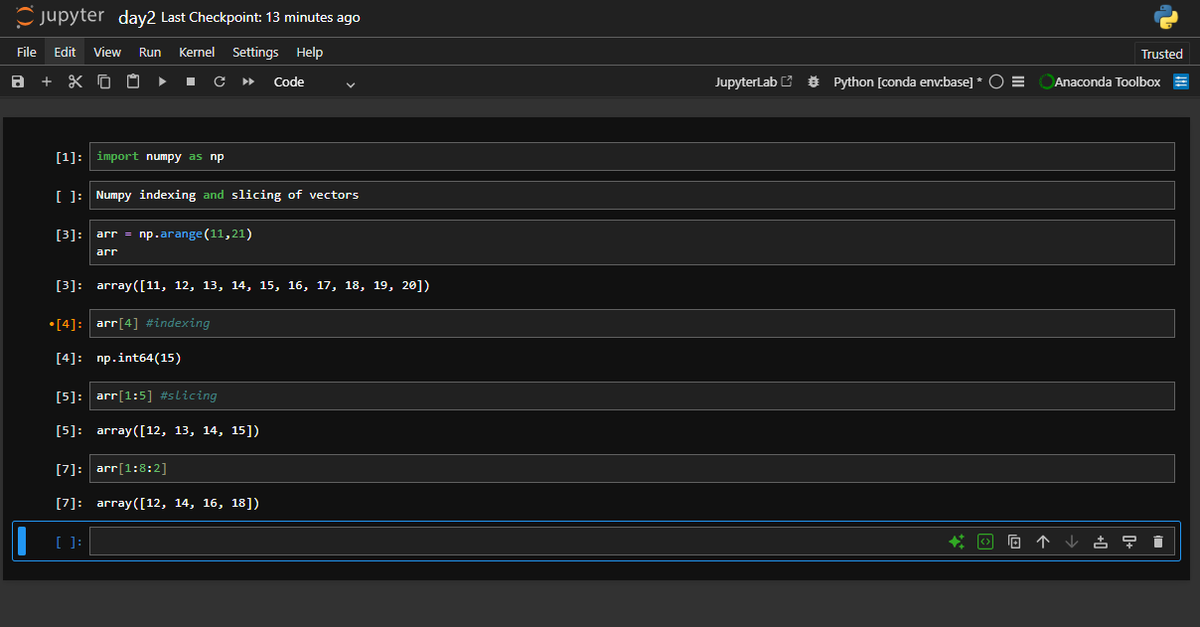
Task: Enable the debugger bug icon
Action: 814,82
